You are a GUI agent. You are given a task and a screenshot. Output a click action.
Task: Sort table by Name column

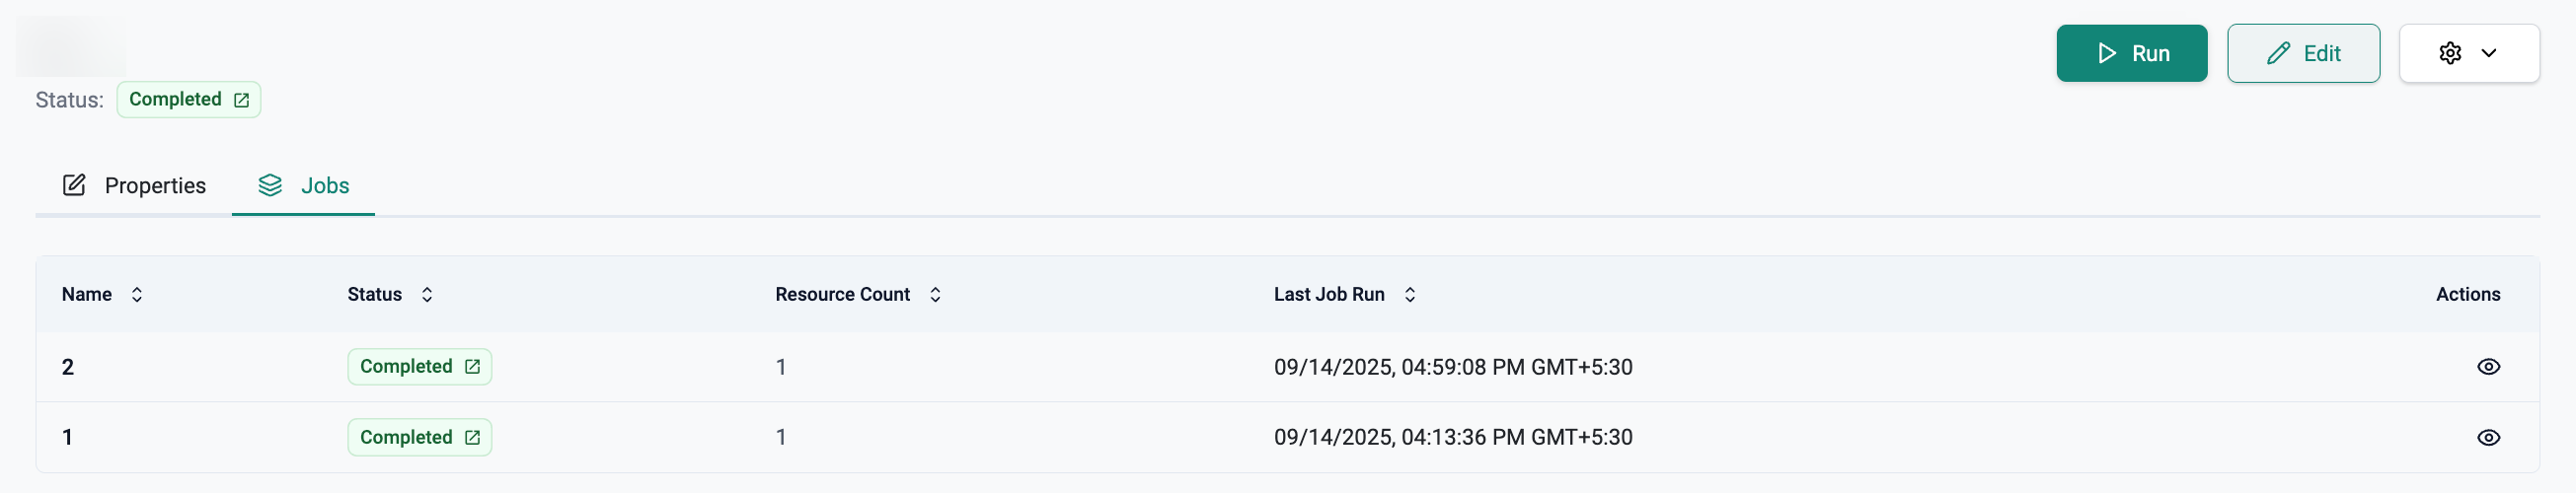137,295
